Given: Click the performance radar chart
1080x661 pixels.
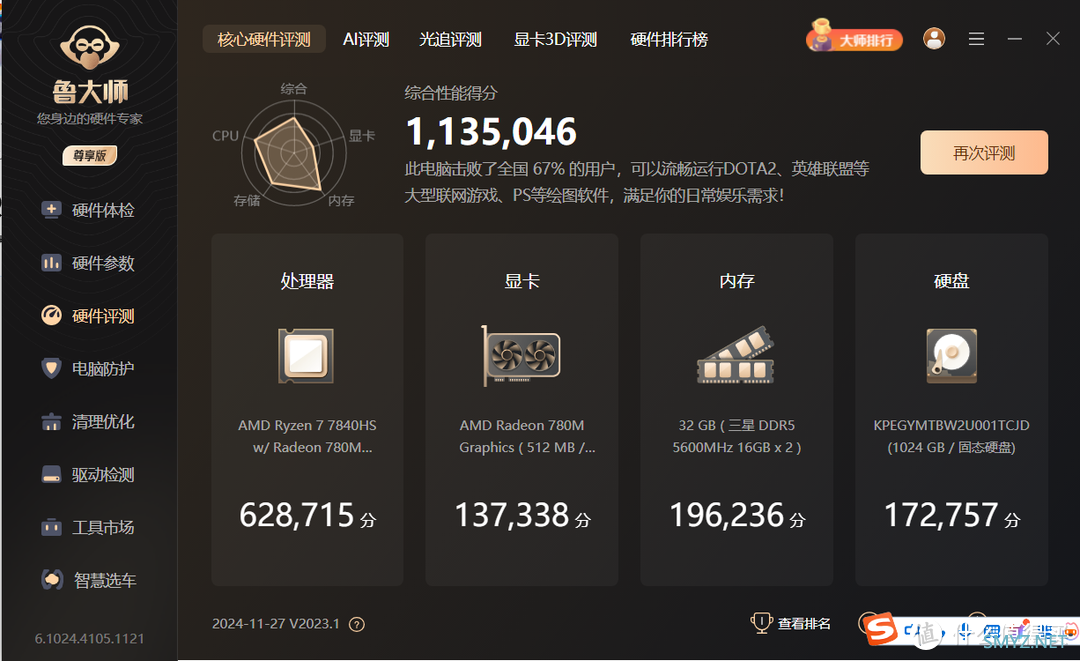Looking at the screenshot, I should 293,153.
